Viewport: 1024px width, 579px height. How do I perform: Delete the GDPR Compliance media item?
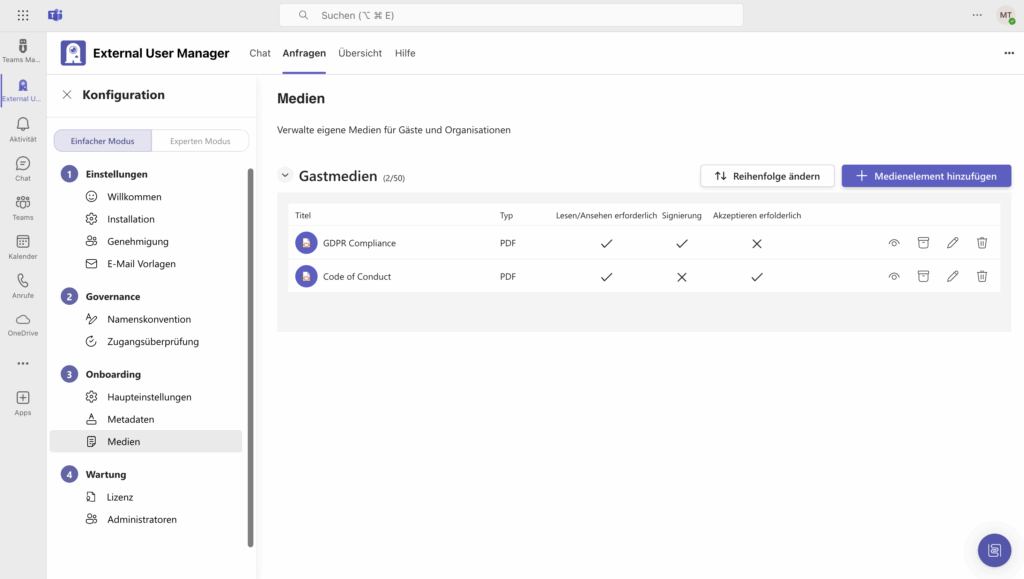tap(982, 243)
